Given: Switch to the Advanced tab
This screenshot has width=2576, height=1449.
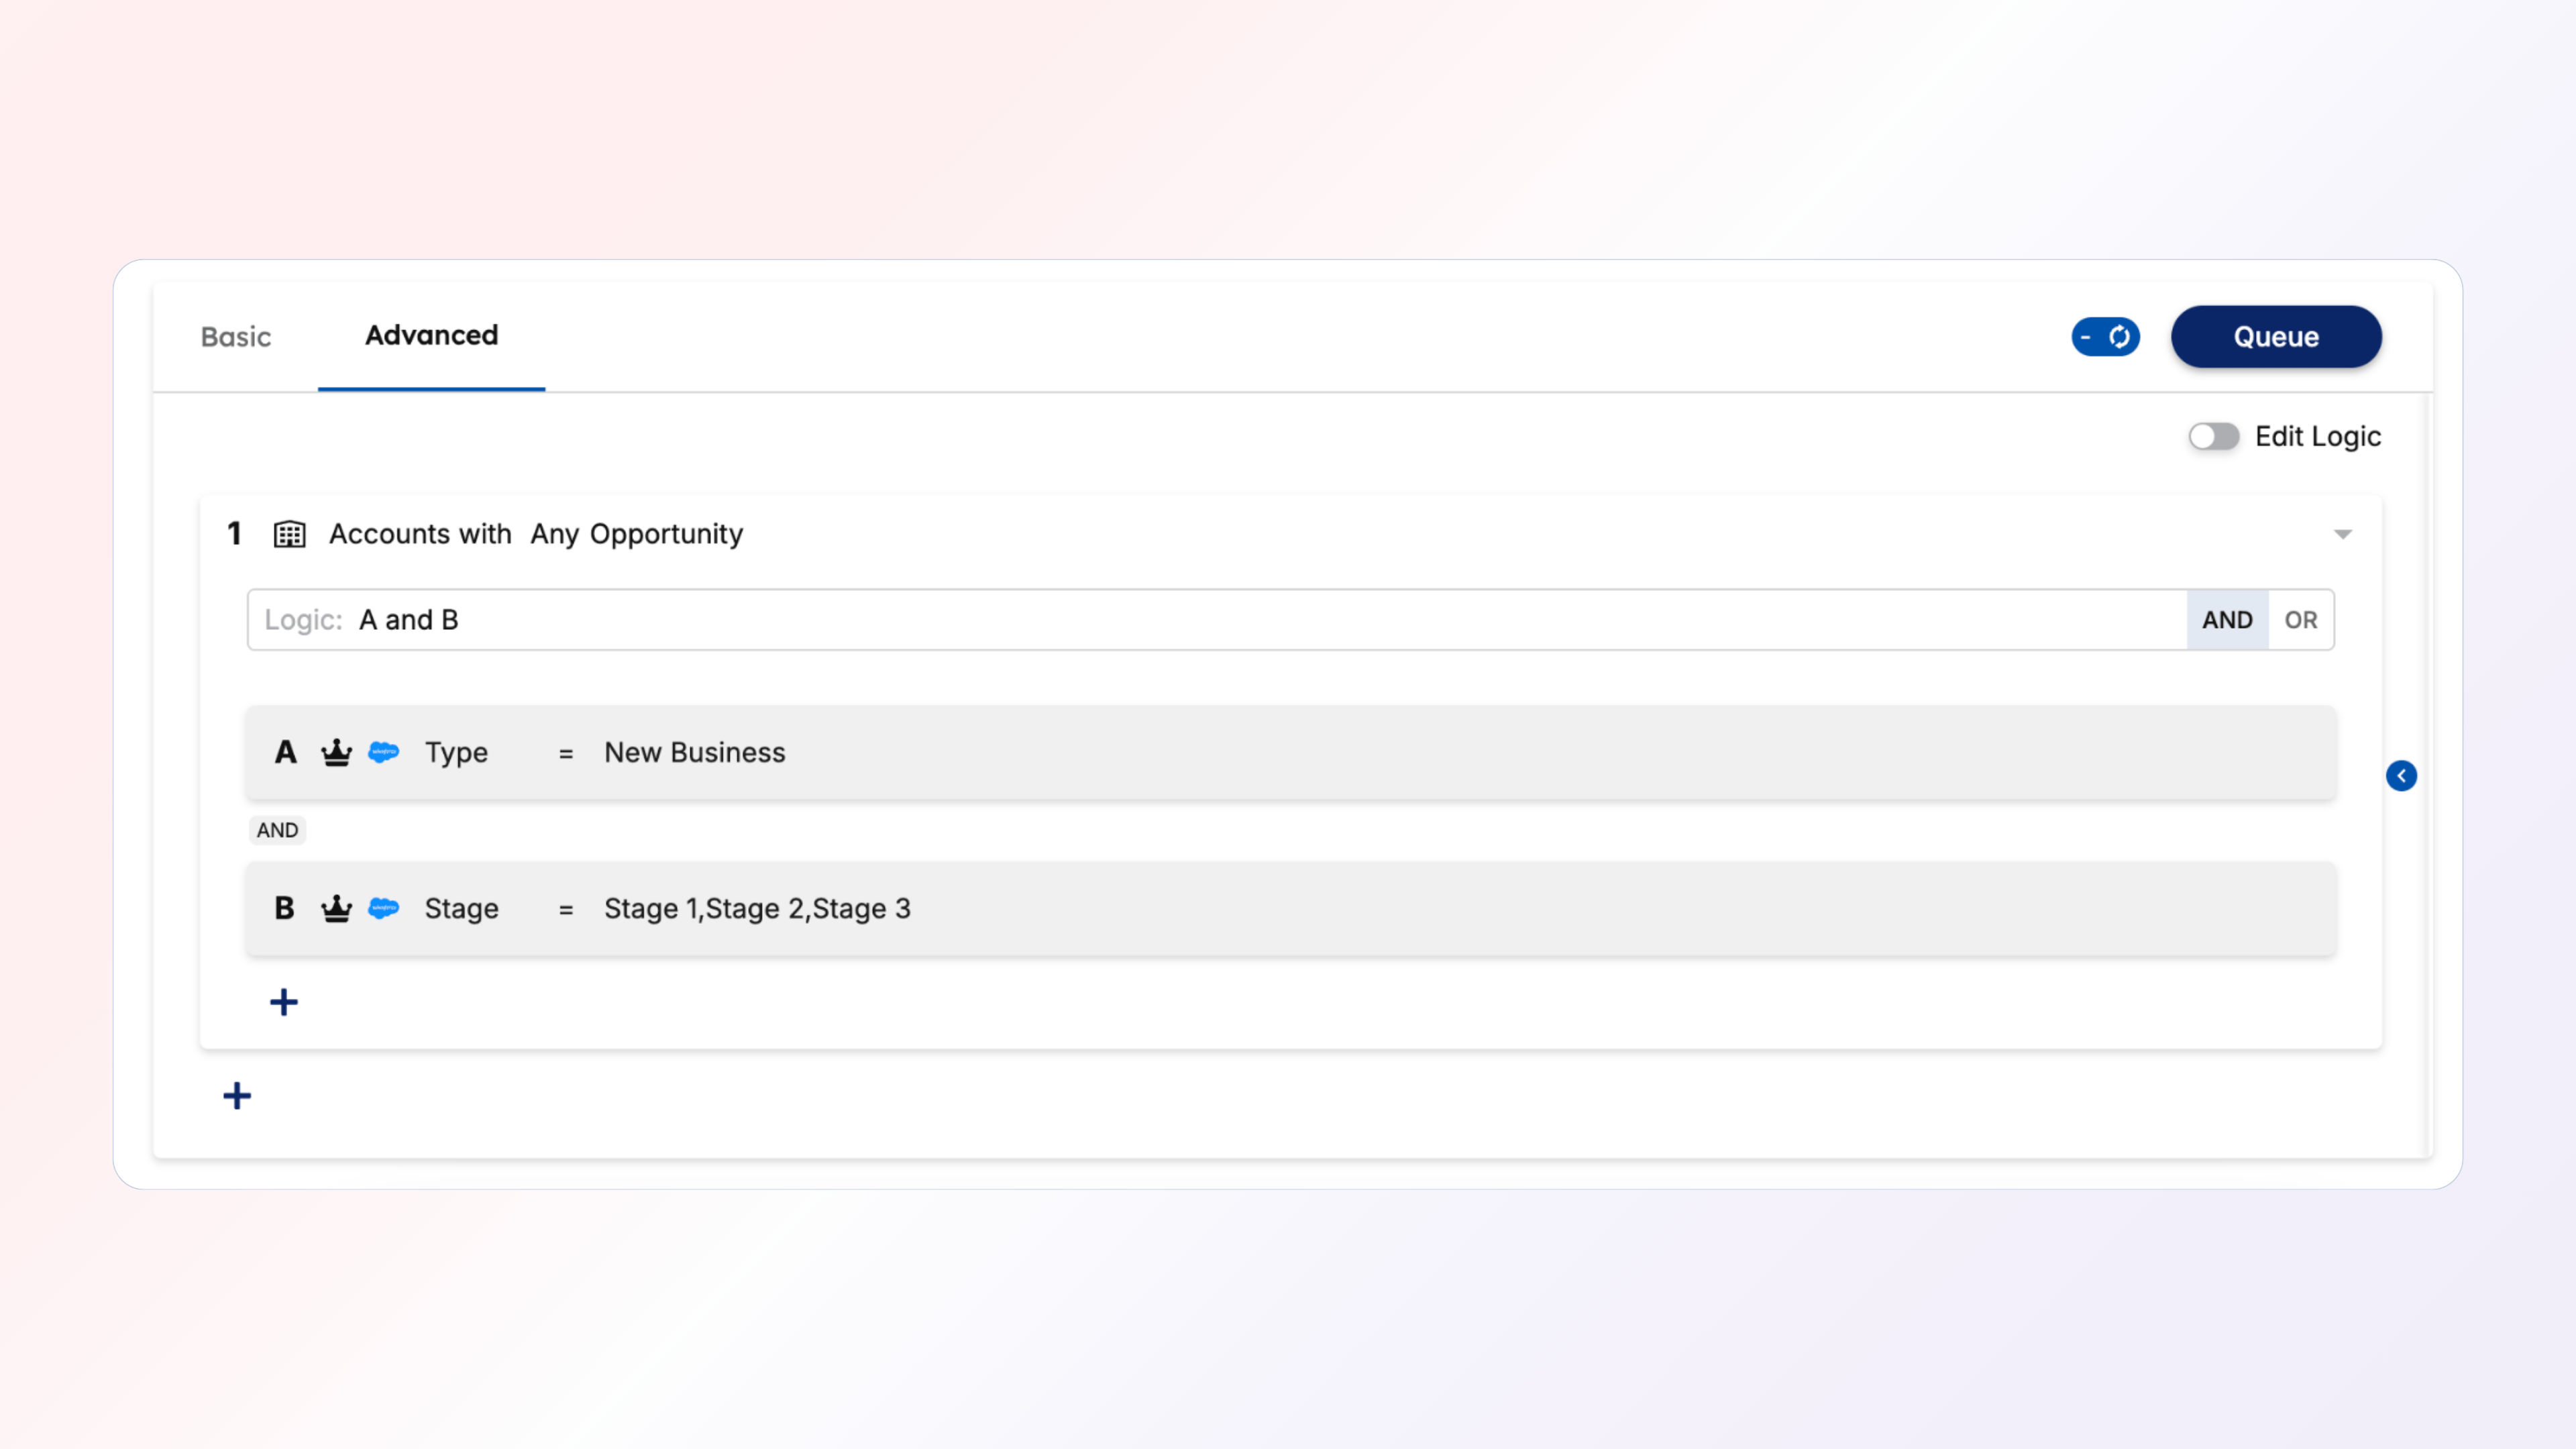Looking at the screenshot, I should coord(431,336).
